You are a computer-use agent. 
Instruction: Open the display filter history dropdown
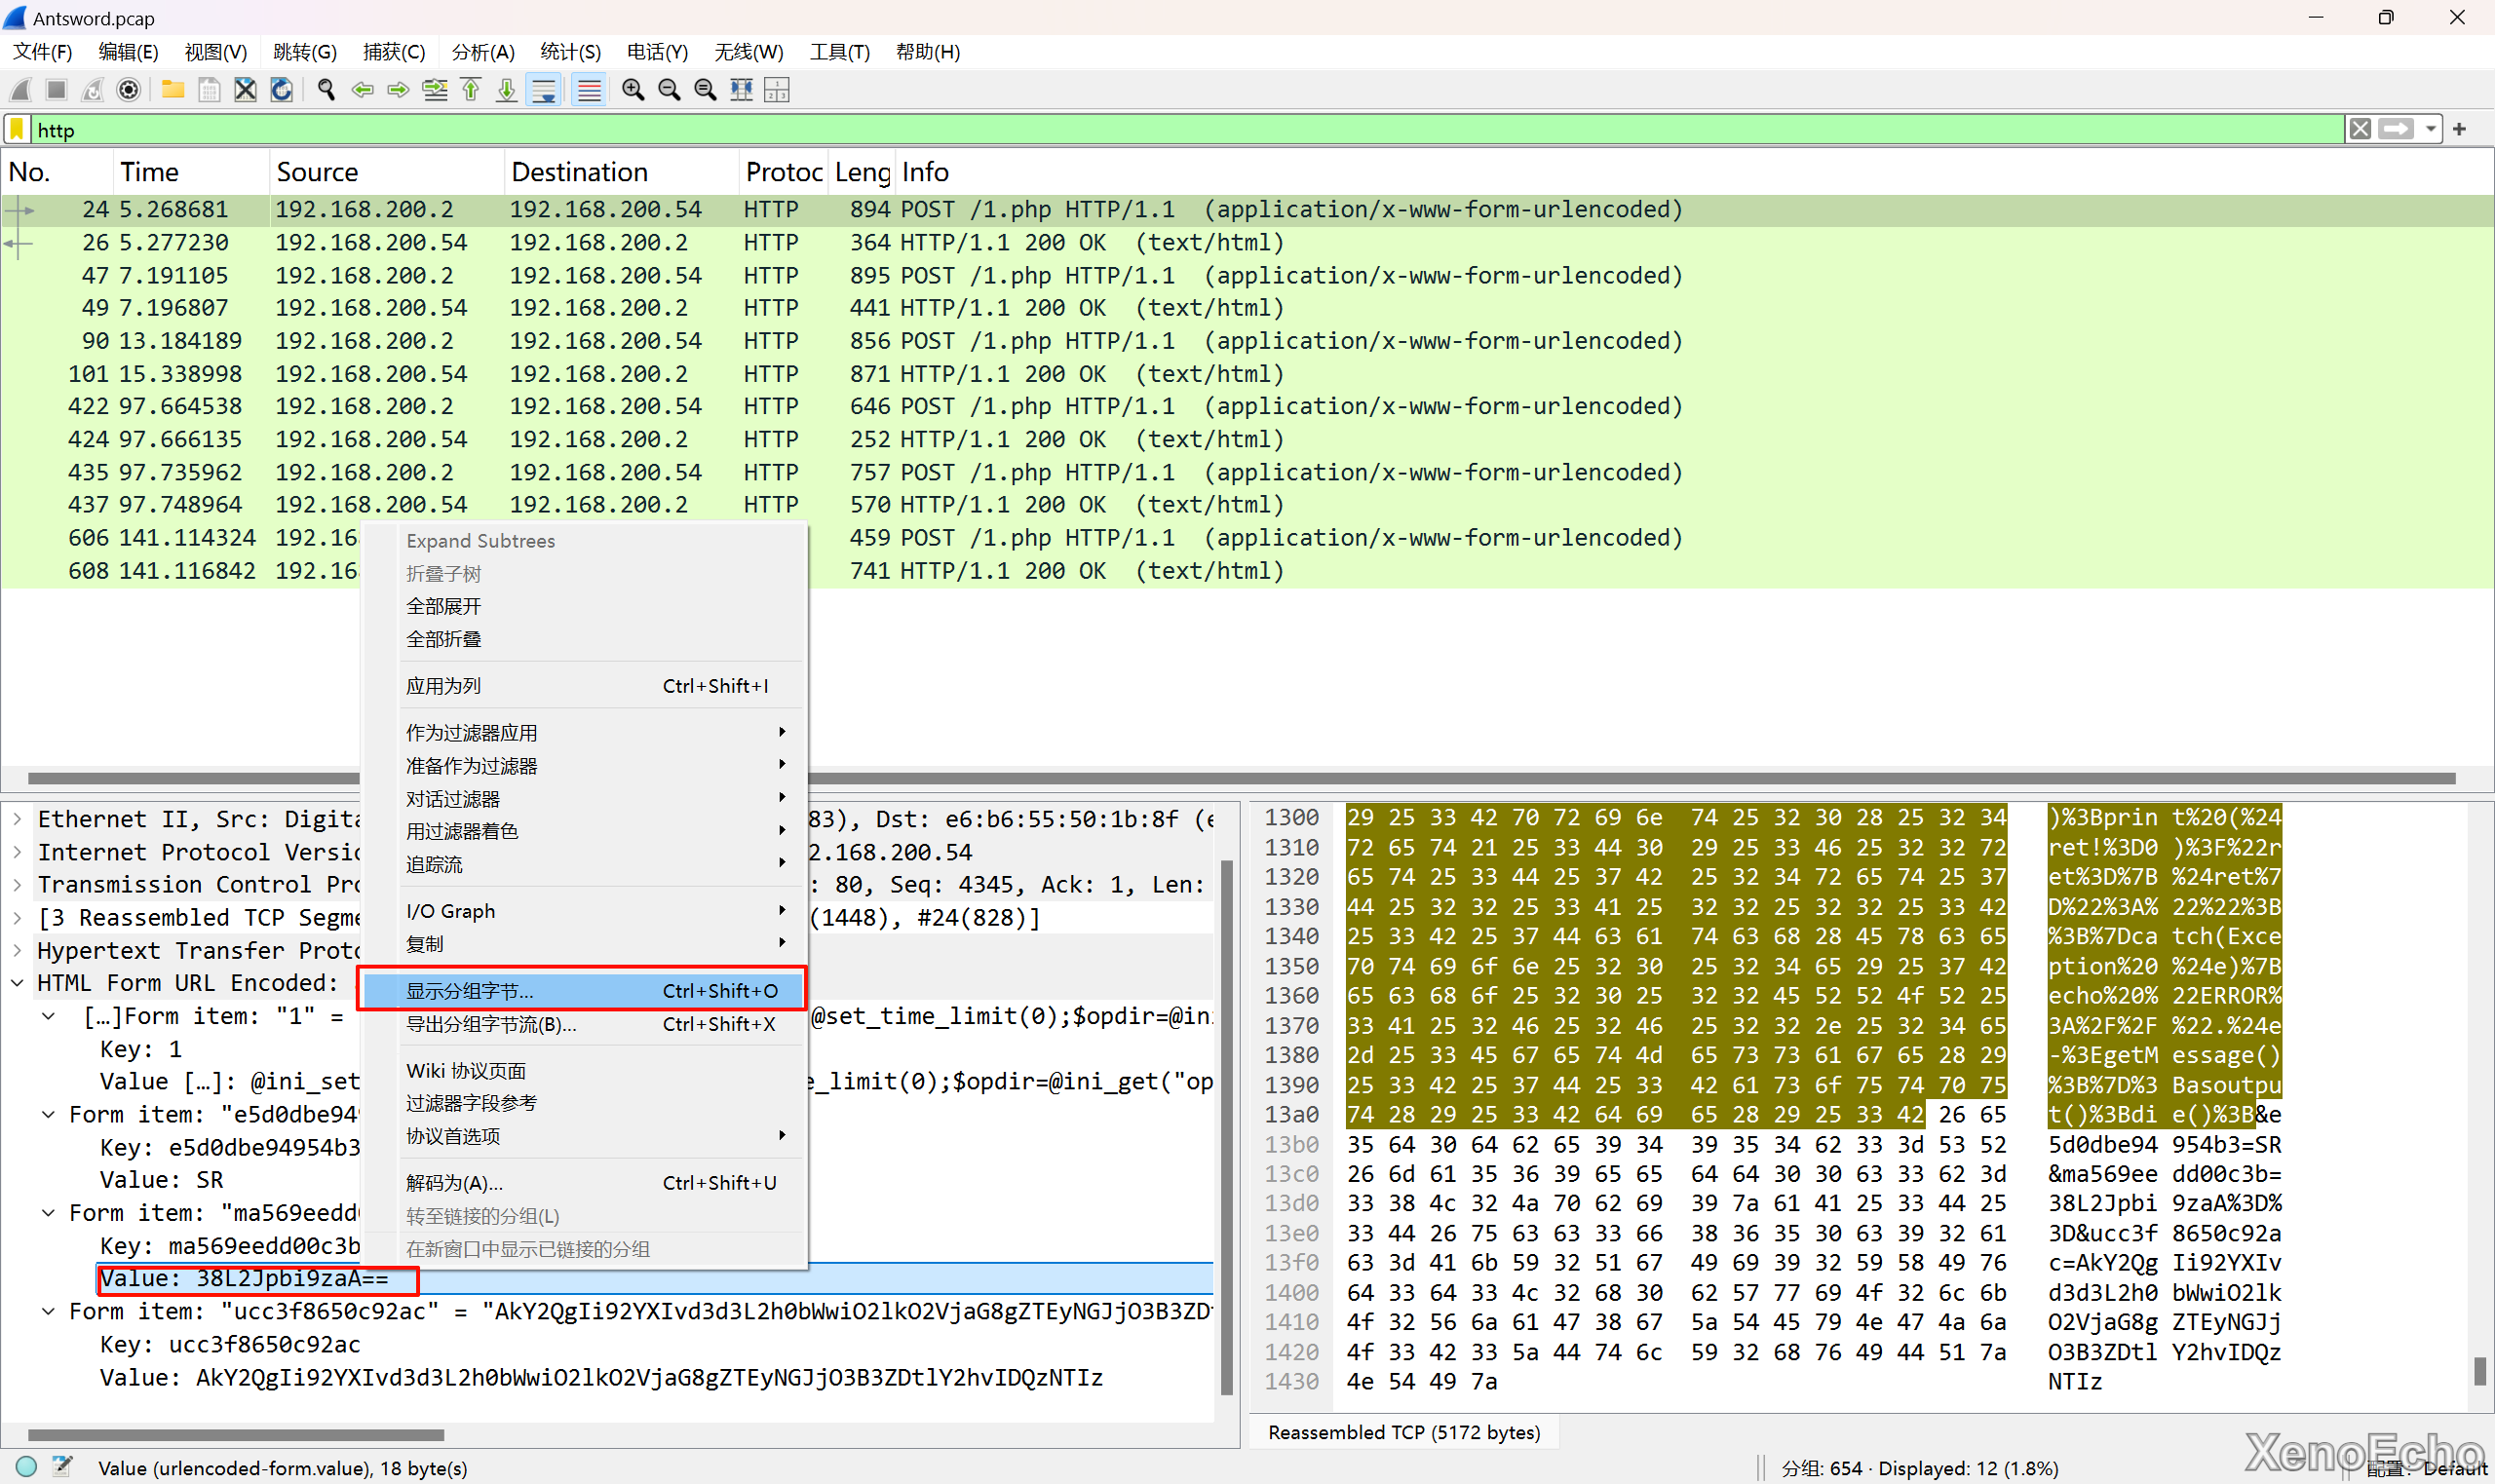tap(2431, 130)
